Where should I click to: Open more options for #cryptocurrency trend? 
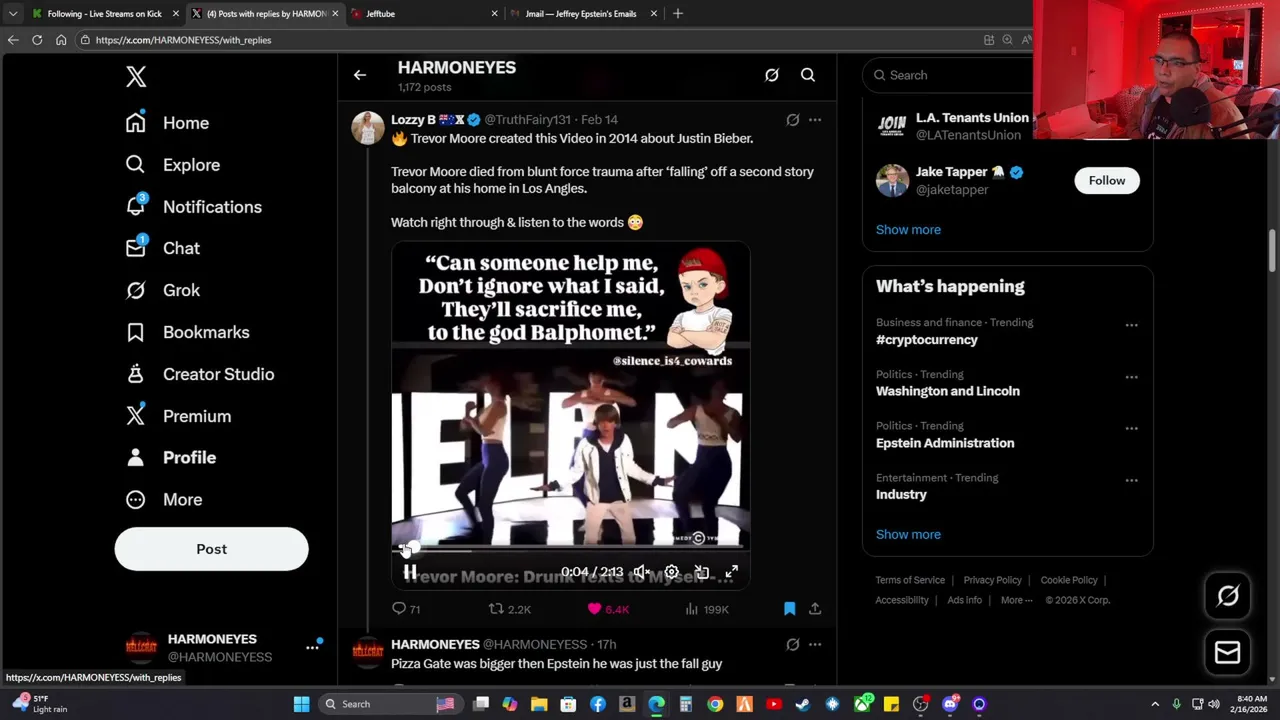(1131, 325)
